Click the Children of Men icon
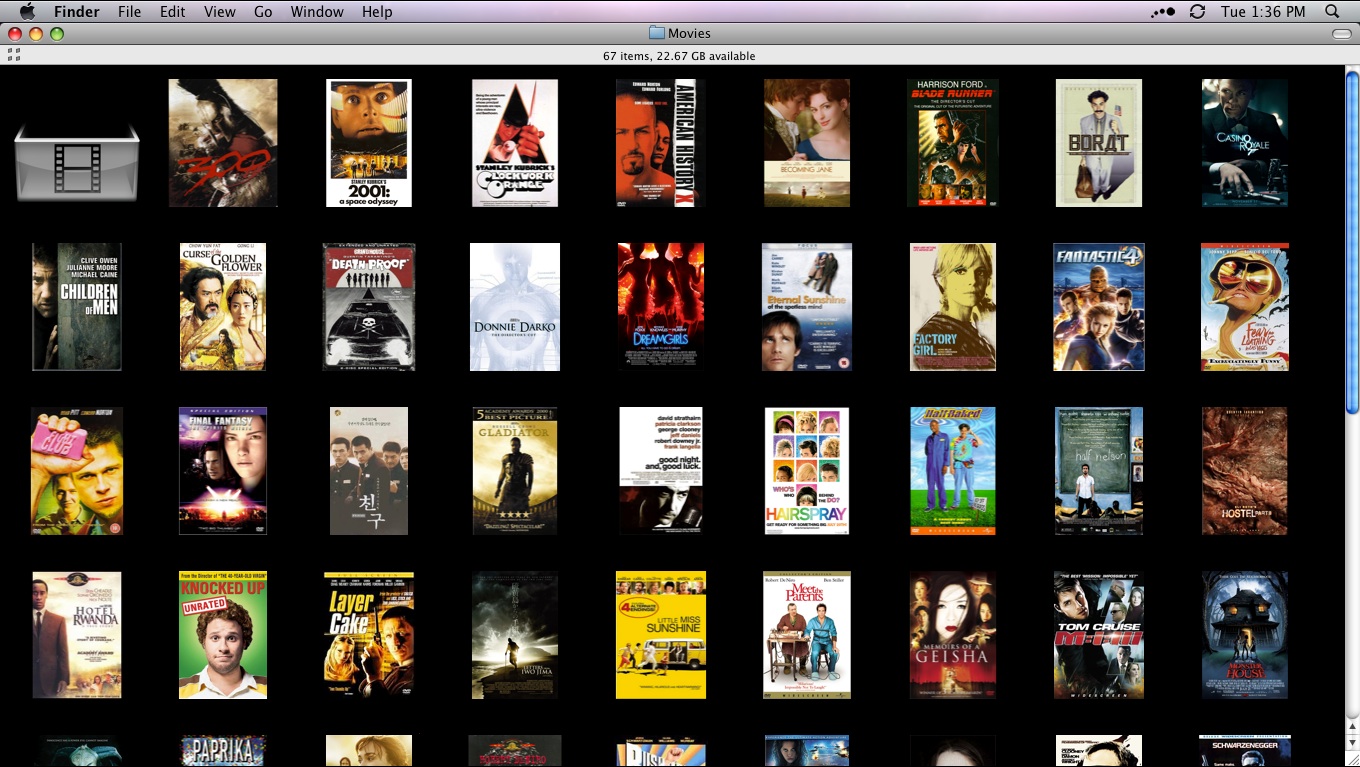Viewport: 1360px width, 767px height. (x=77, y=307)
